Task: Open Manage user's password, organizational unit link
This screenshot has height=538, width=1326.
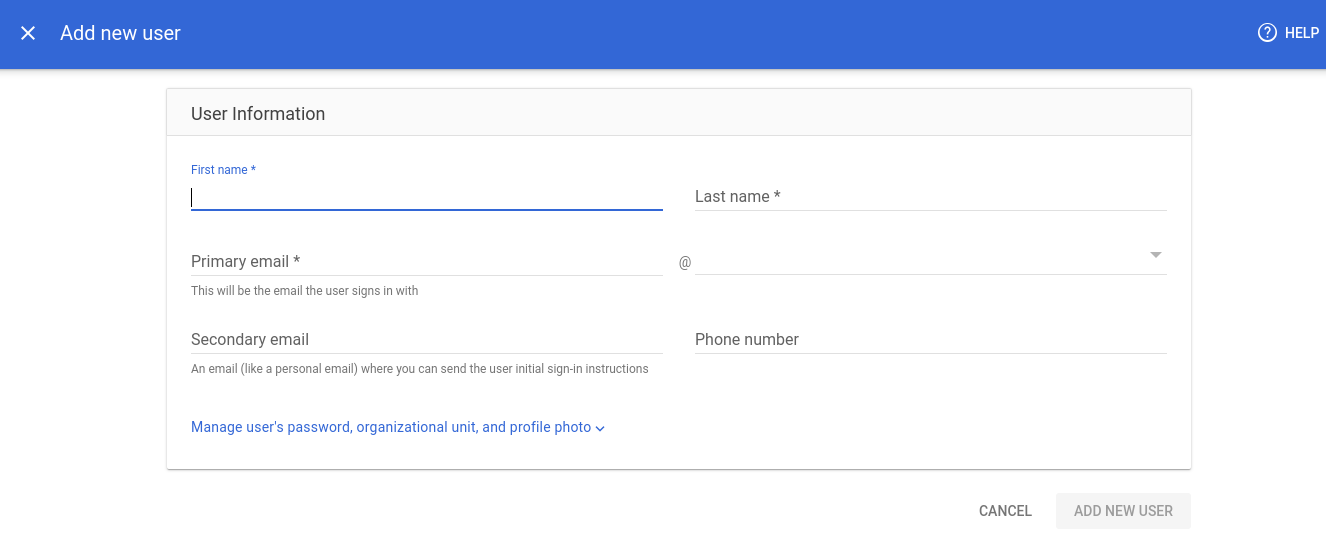Action: point(391,427)
